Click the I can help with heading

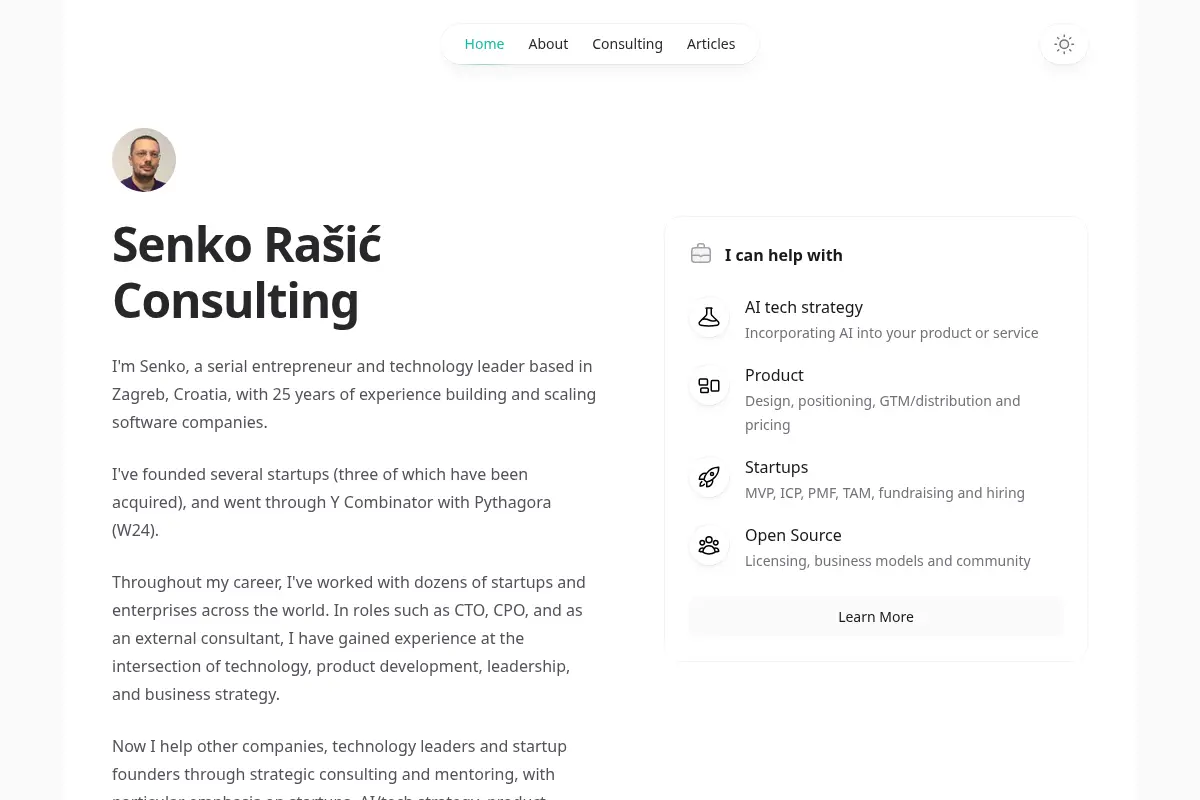[784, 255]
